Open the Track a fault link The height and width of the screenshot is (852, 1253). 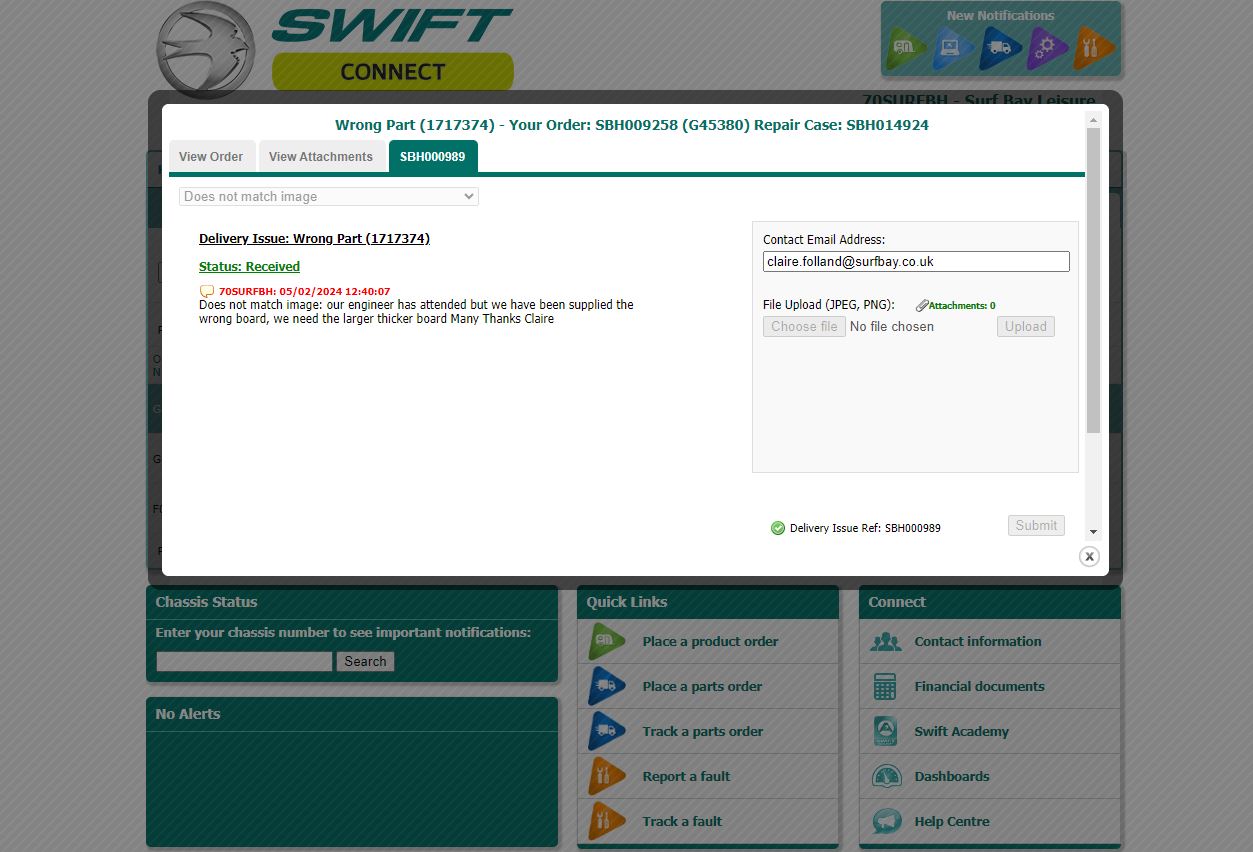click(682, 822)
